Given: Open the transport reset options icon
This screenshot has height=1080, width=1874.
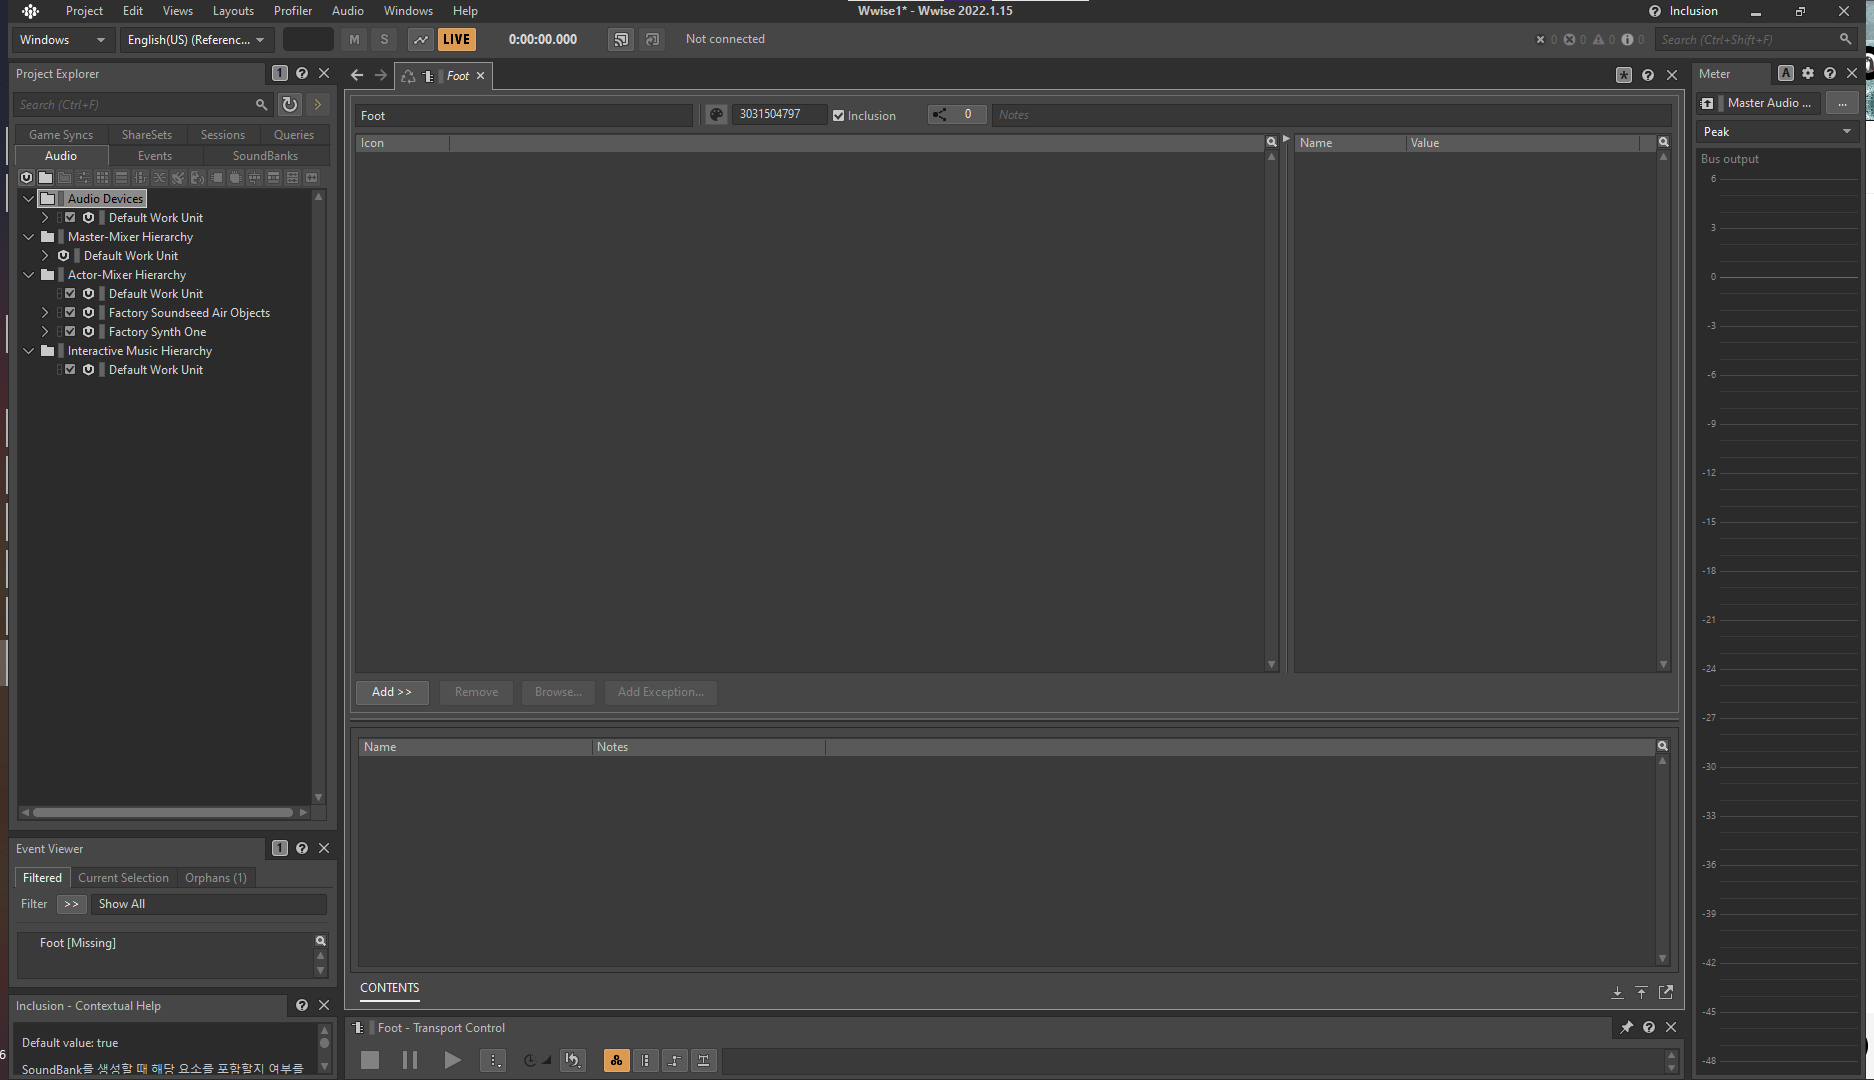Looking at the screenshot, I should click(x=573, y=1060).
